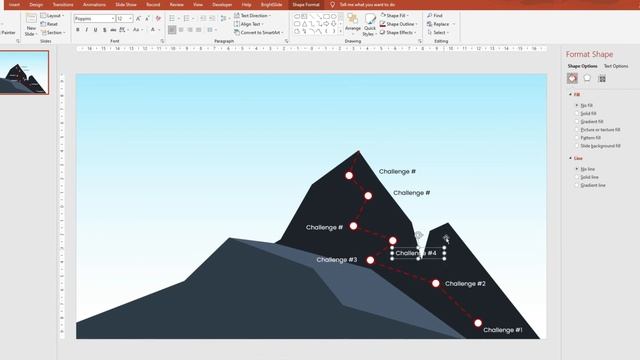
Task: Open Paragraph dialog launcher
Action: tap(287, 41)
